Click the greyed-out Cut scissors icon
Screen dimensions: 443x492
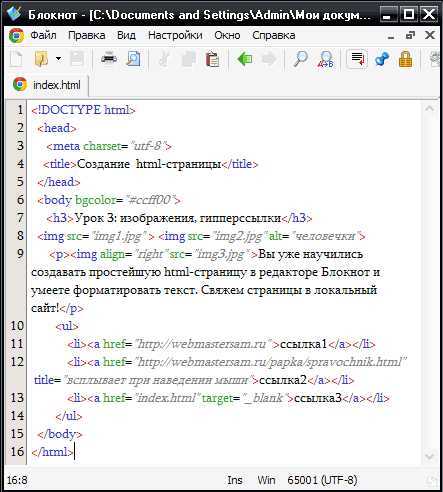pyautogui.click(x=164, y=60)
